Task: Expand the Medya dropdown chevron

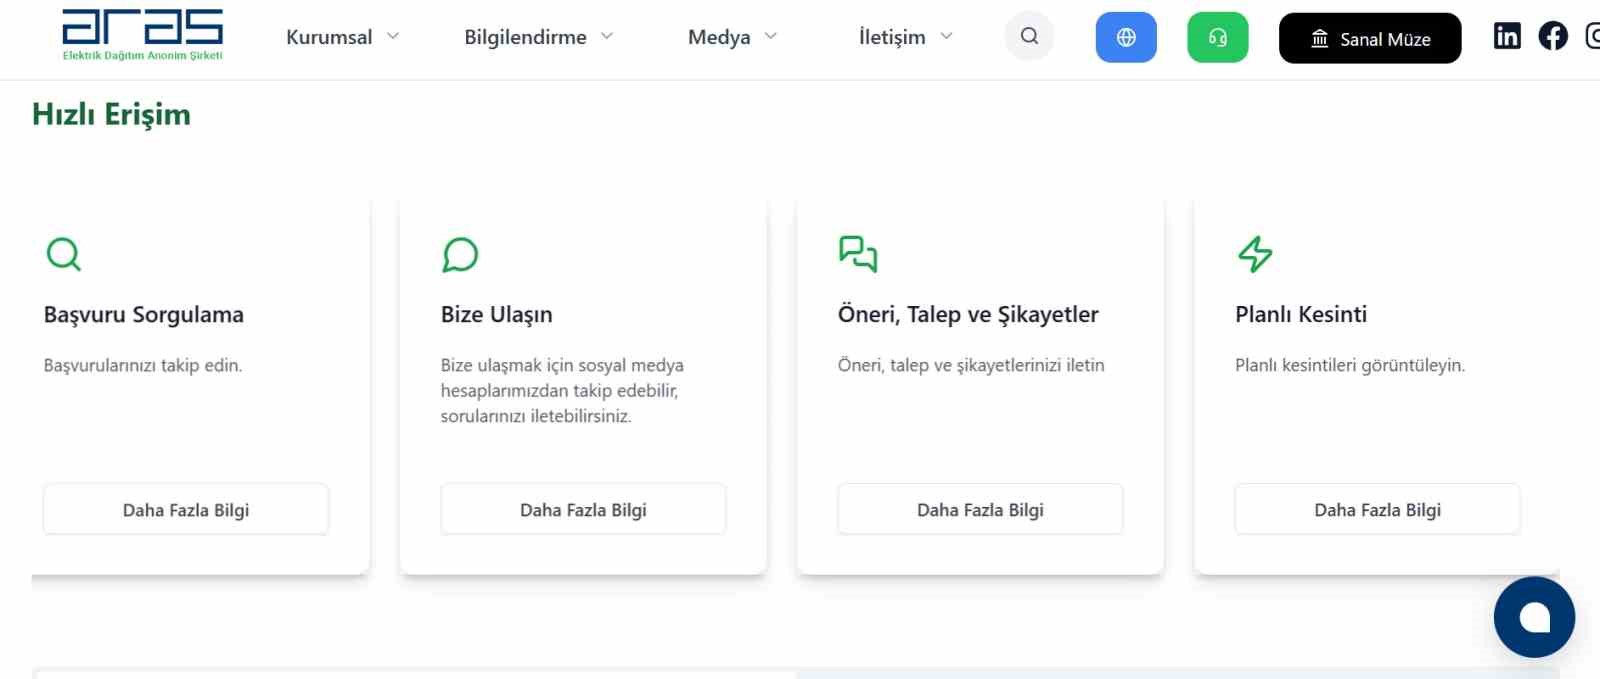Action: pyautogui.click(x=771, y=36)
